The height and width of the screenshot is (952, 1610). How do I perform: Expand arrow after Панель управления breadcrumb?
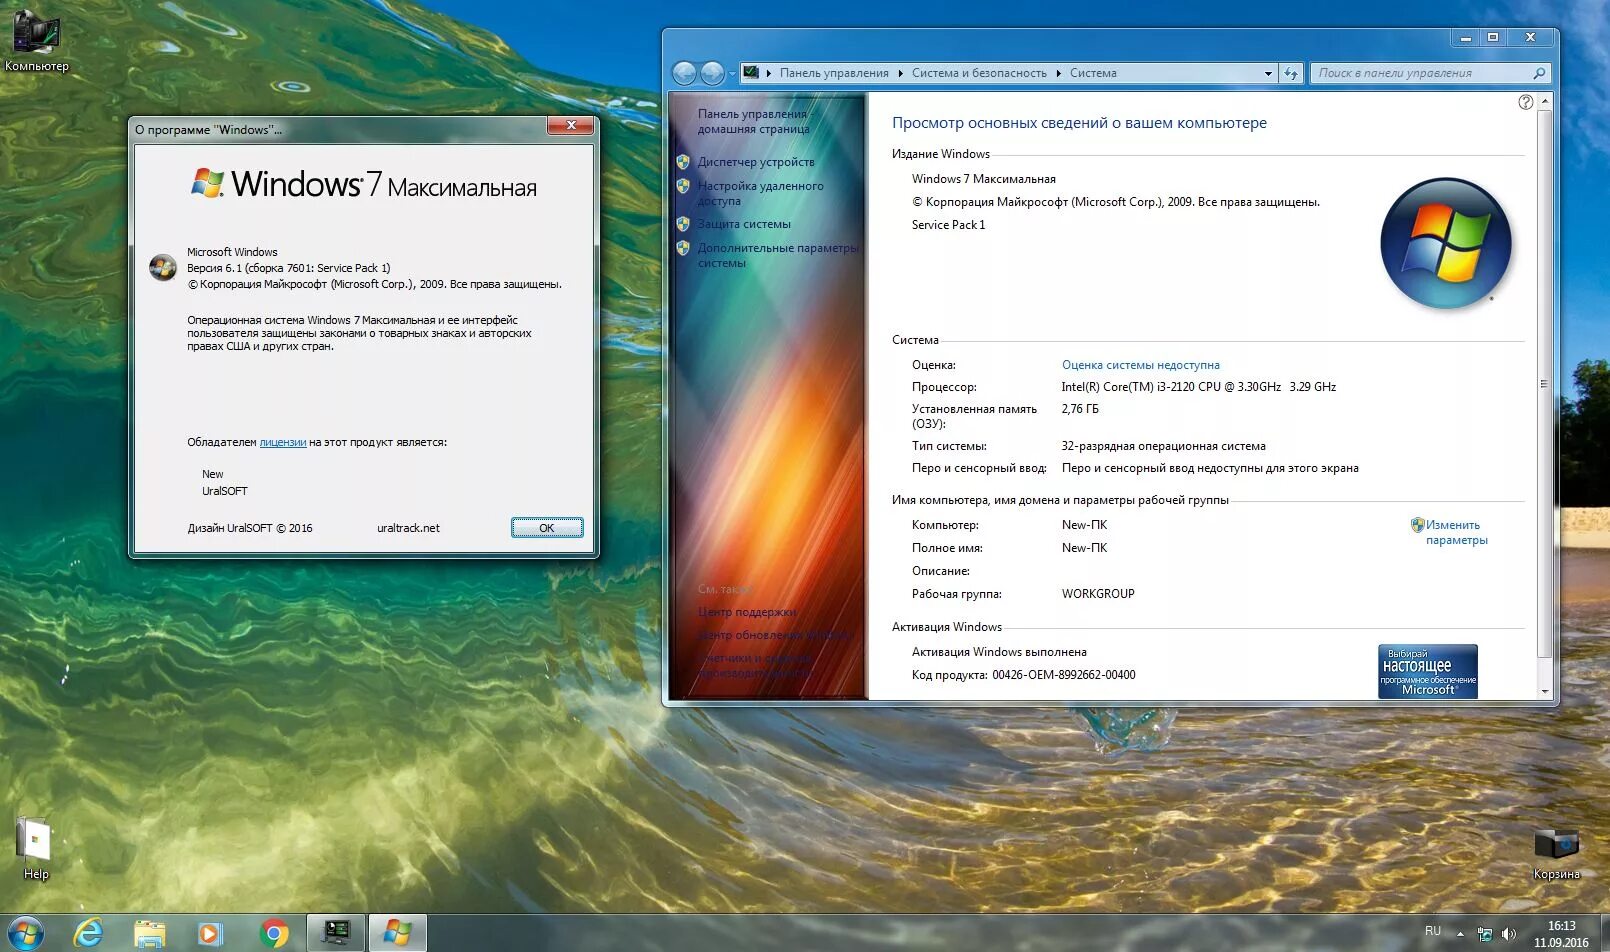900,73
